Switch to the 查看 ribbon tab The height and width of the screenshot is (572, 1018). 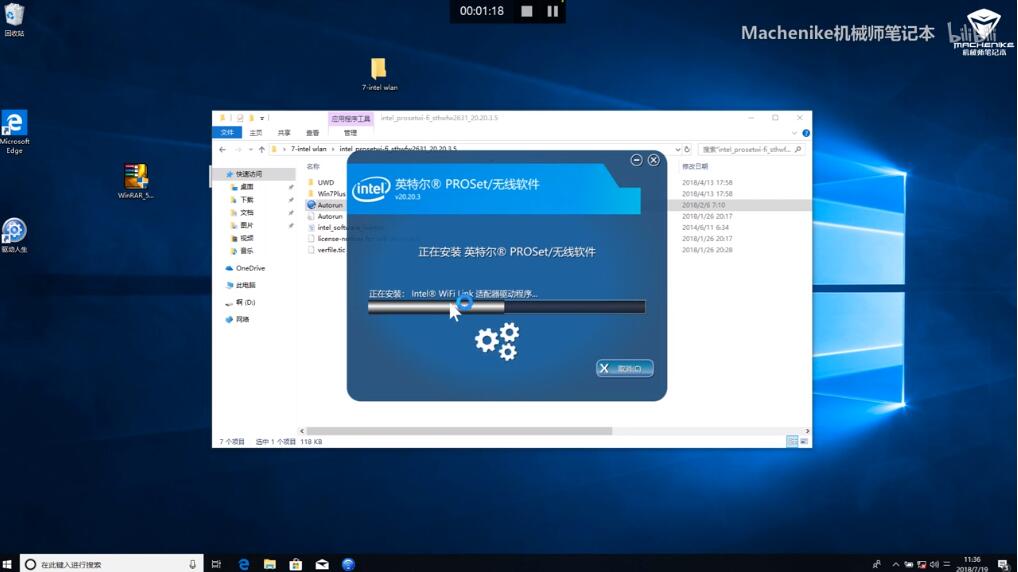tap(313, 132)
